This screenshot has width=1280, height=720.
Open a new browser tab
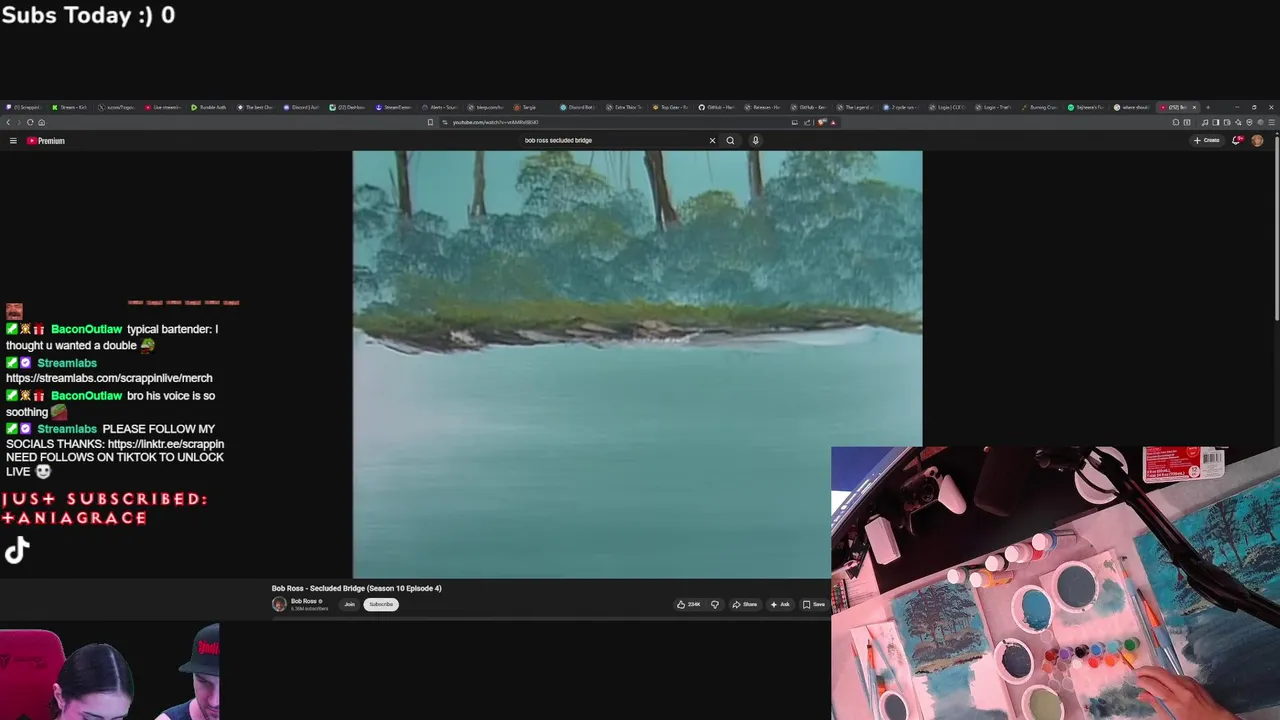(x=1207, y=107)
